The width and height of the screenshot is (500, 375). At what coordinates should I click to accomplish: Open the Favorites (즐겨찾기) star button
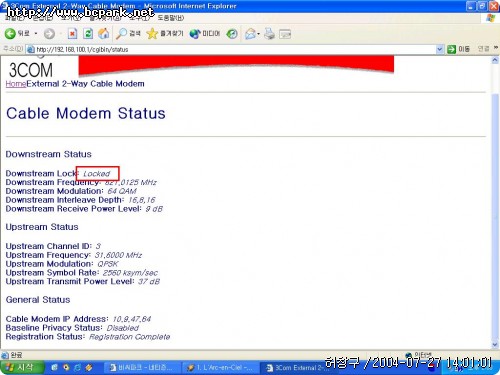click(x=165, y=33)
